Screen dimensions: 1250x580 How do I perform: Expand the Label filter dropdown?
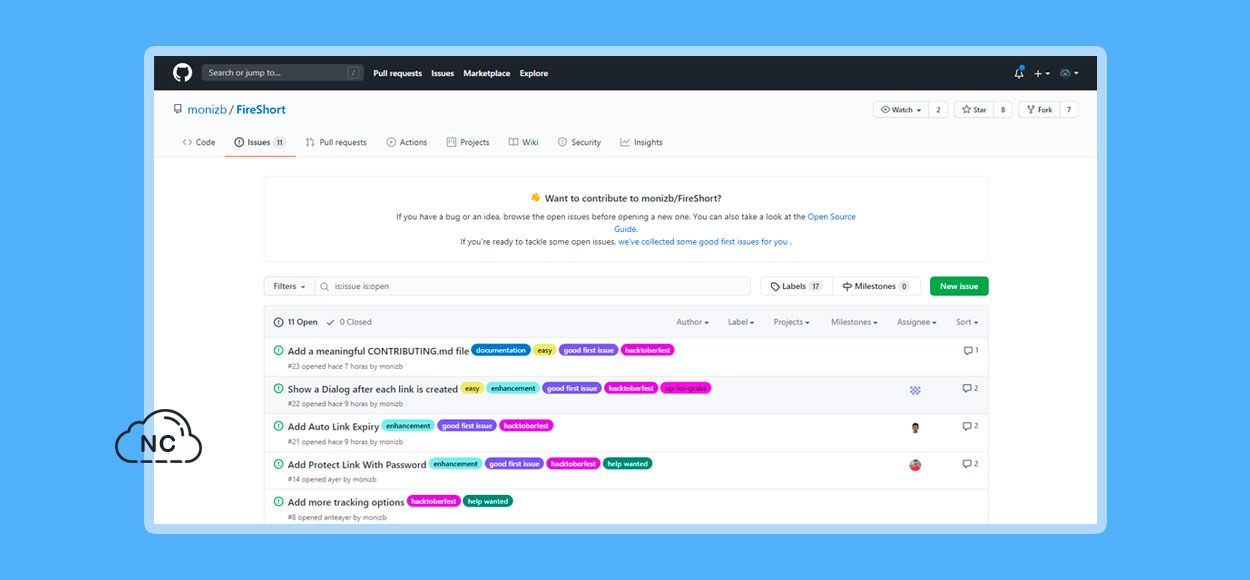[741, 322]
